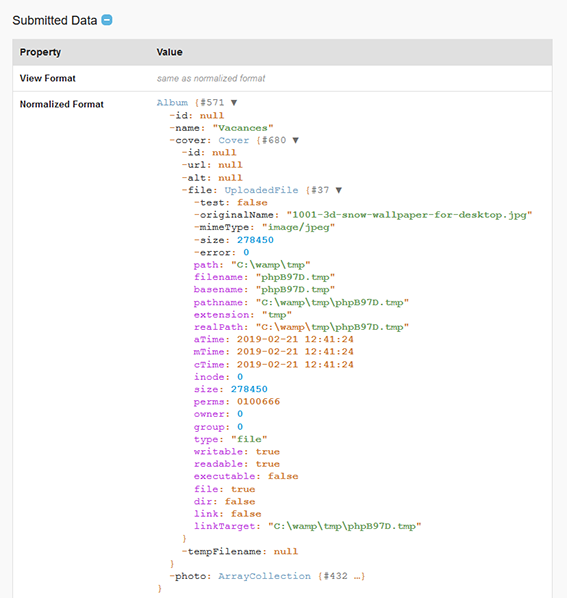The height and width of the screenshot is (598, 567).
Task: Collapse the Cover object arrow
Action: tap(296, 140)
